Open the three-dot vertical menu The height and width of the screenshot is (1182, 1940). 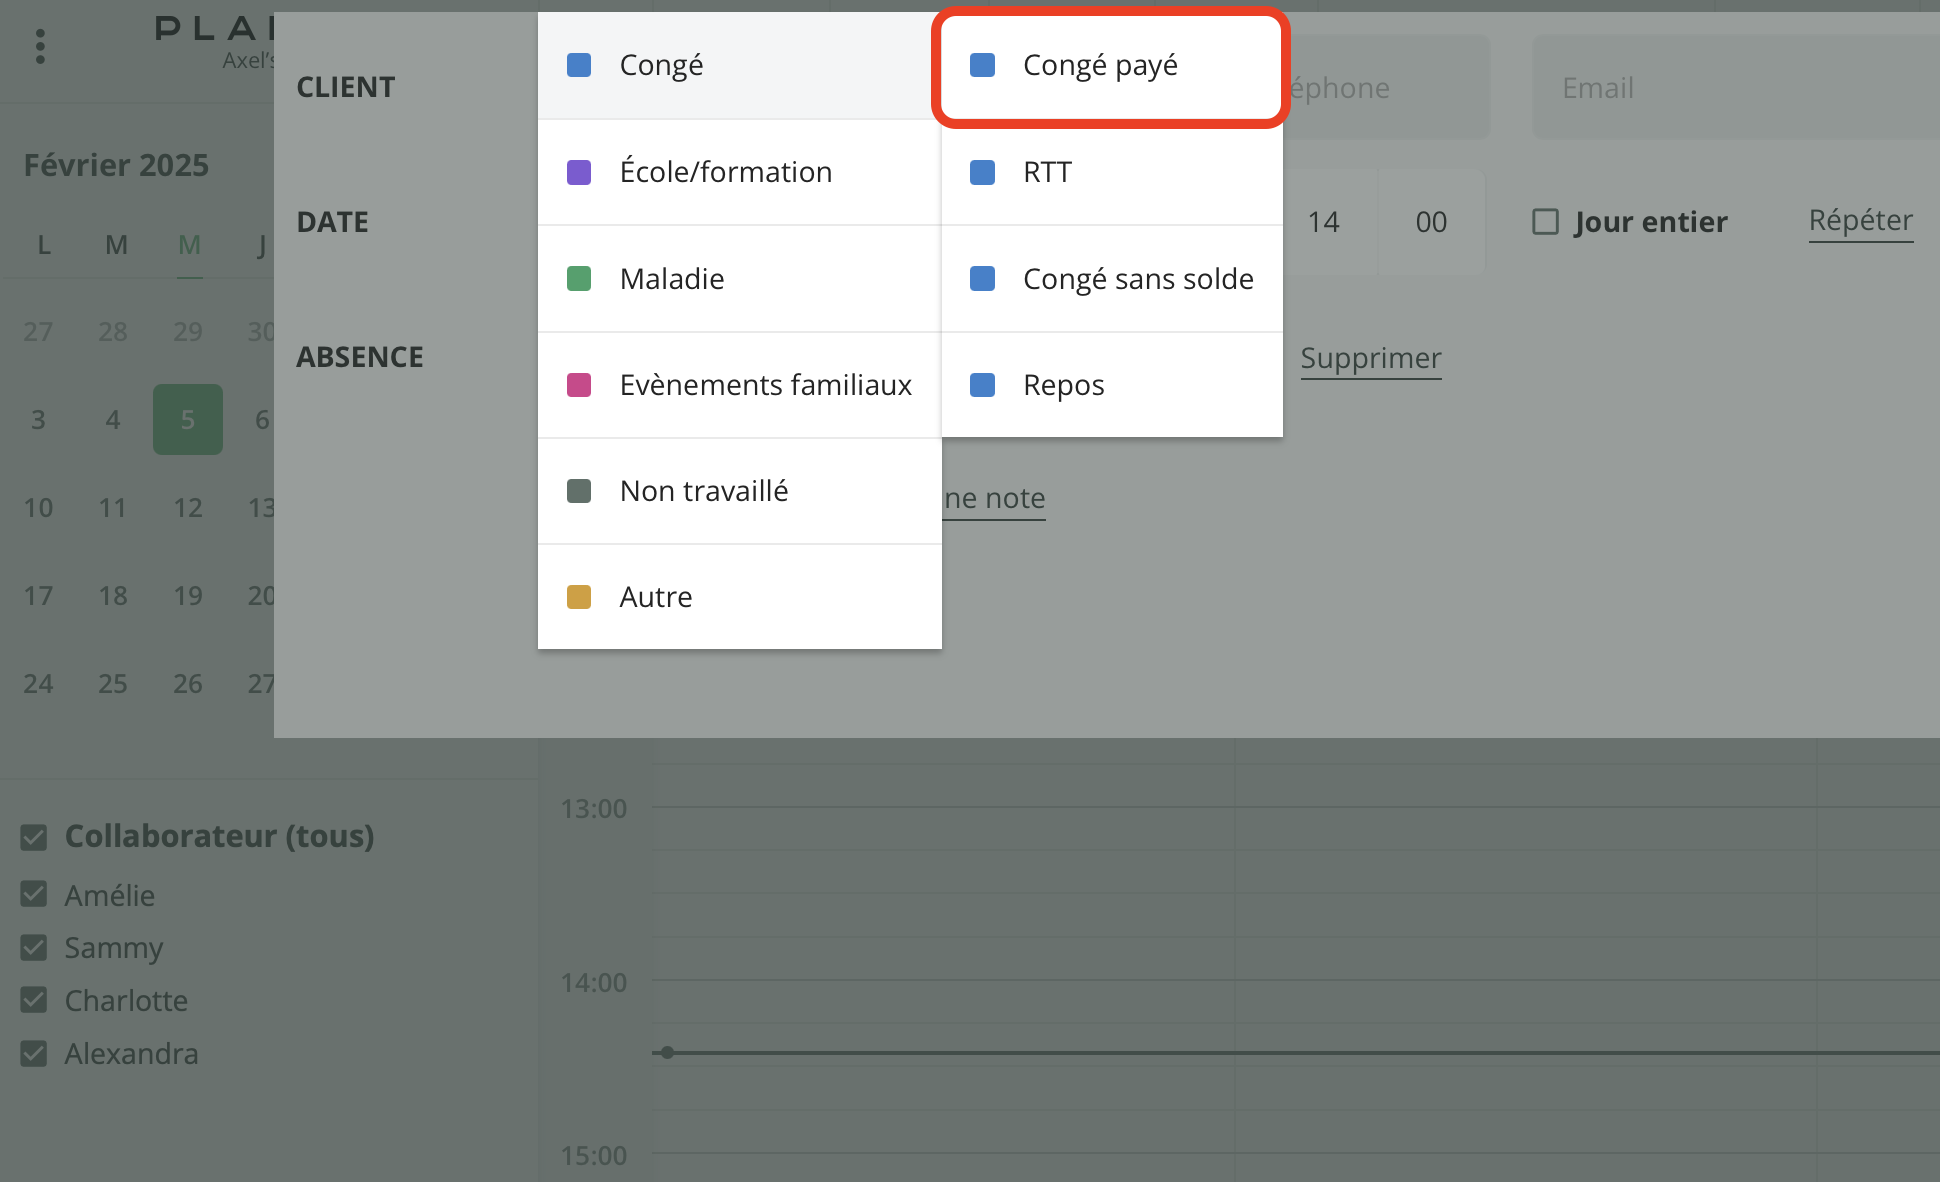[40, 46]
